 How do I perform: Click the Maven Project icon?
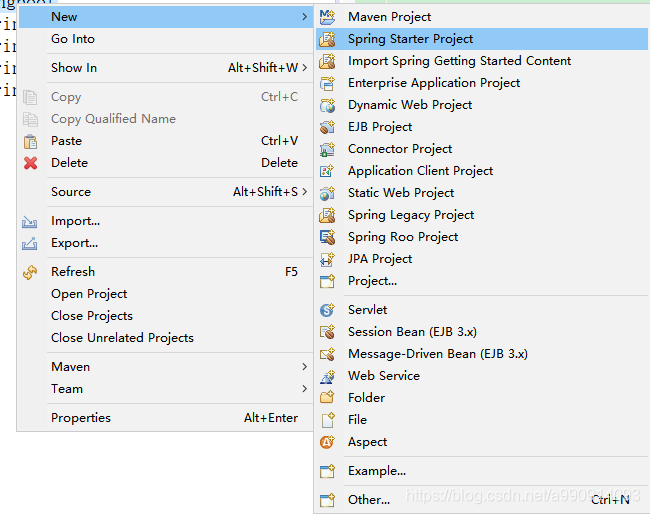point(327,17)
